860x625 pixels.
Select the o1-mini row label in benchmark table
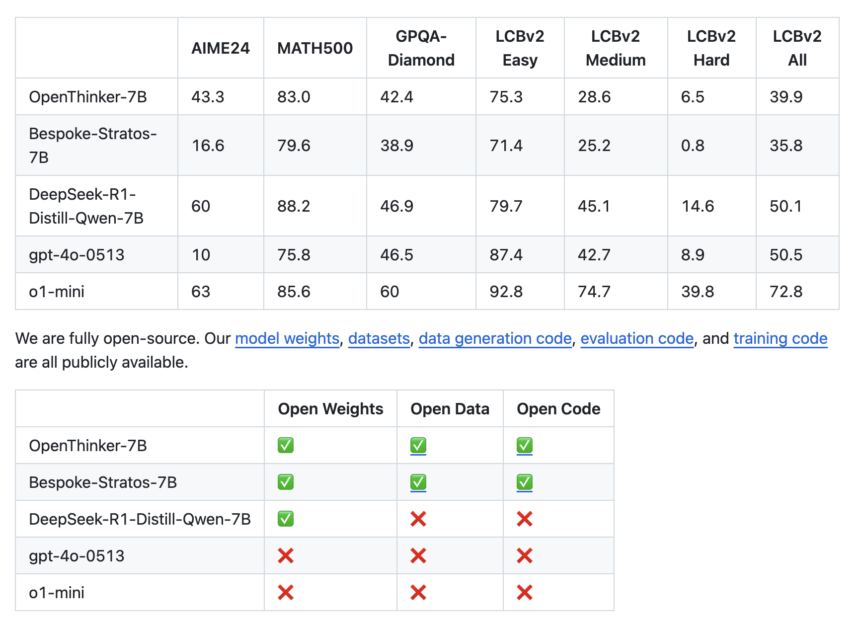(x=56, y=292)
